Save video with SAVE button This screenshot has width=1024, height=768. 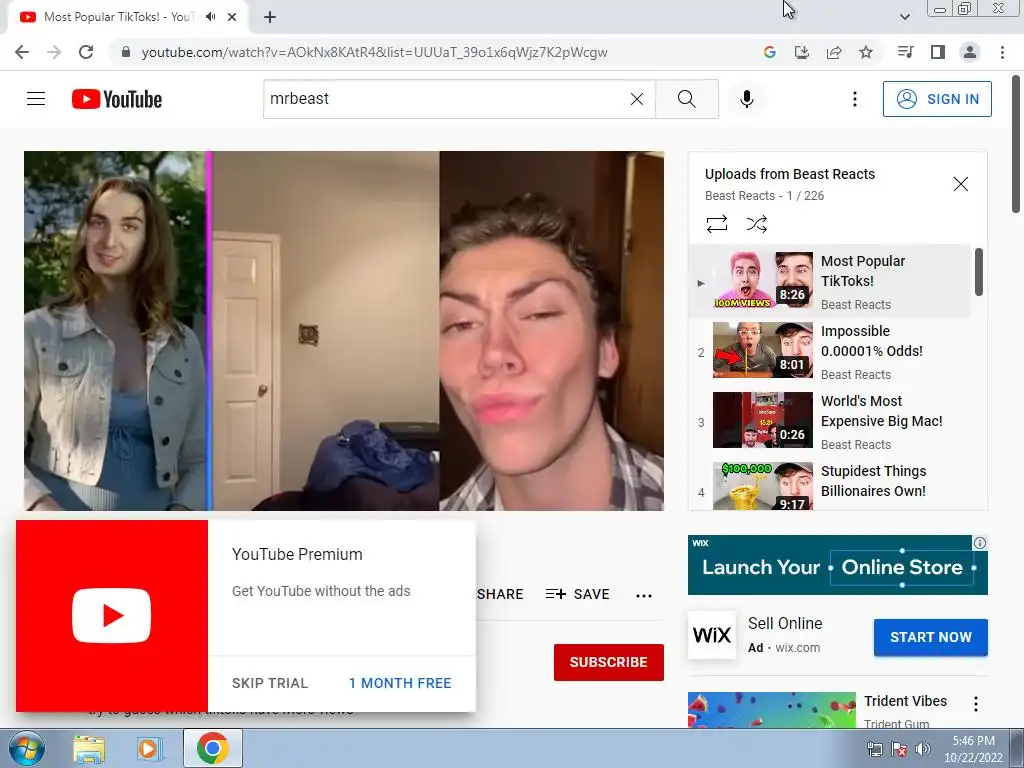tap(577, 594)
